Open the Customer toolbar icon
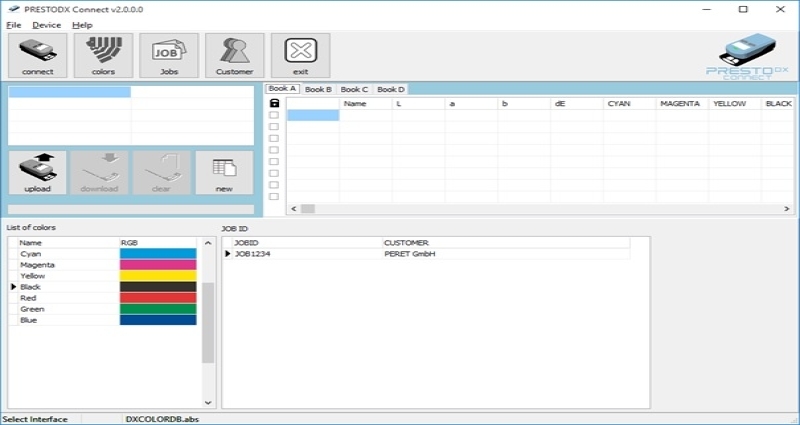800x425 pixels. pos(235,56)
